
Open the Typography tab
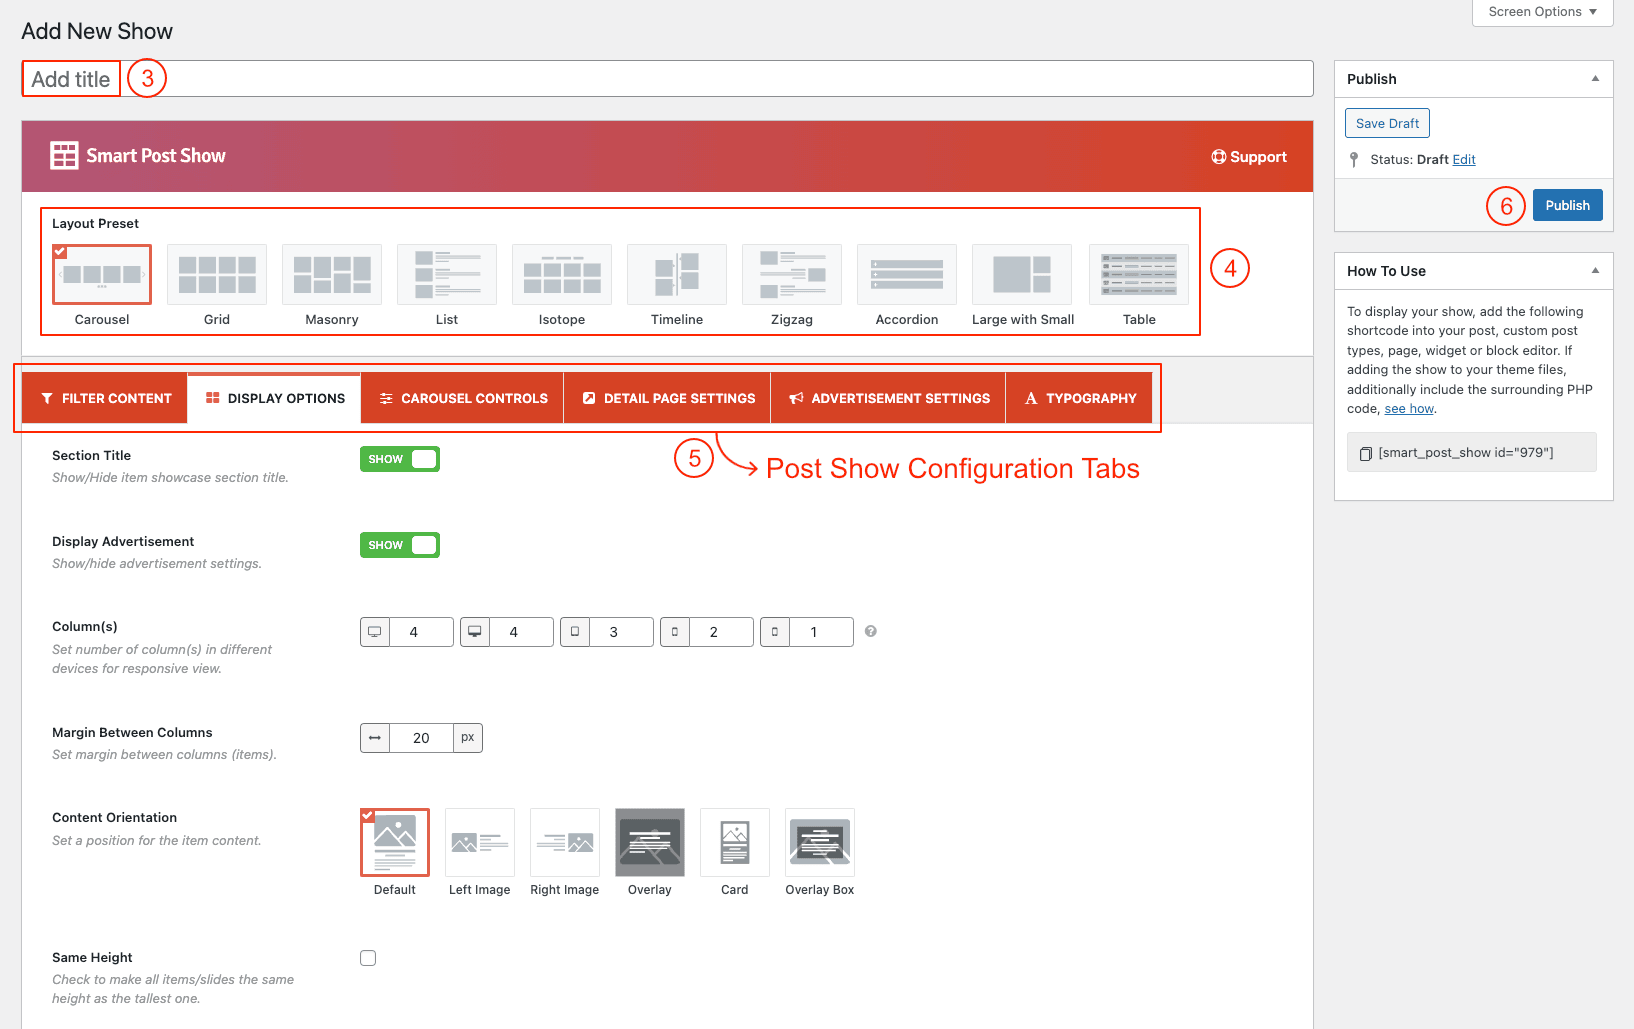pos(1080,398)
